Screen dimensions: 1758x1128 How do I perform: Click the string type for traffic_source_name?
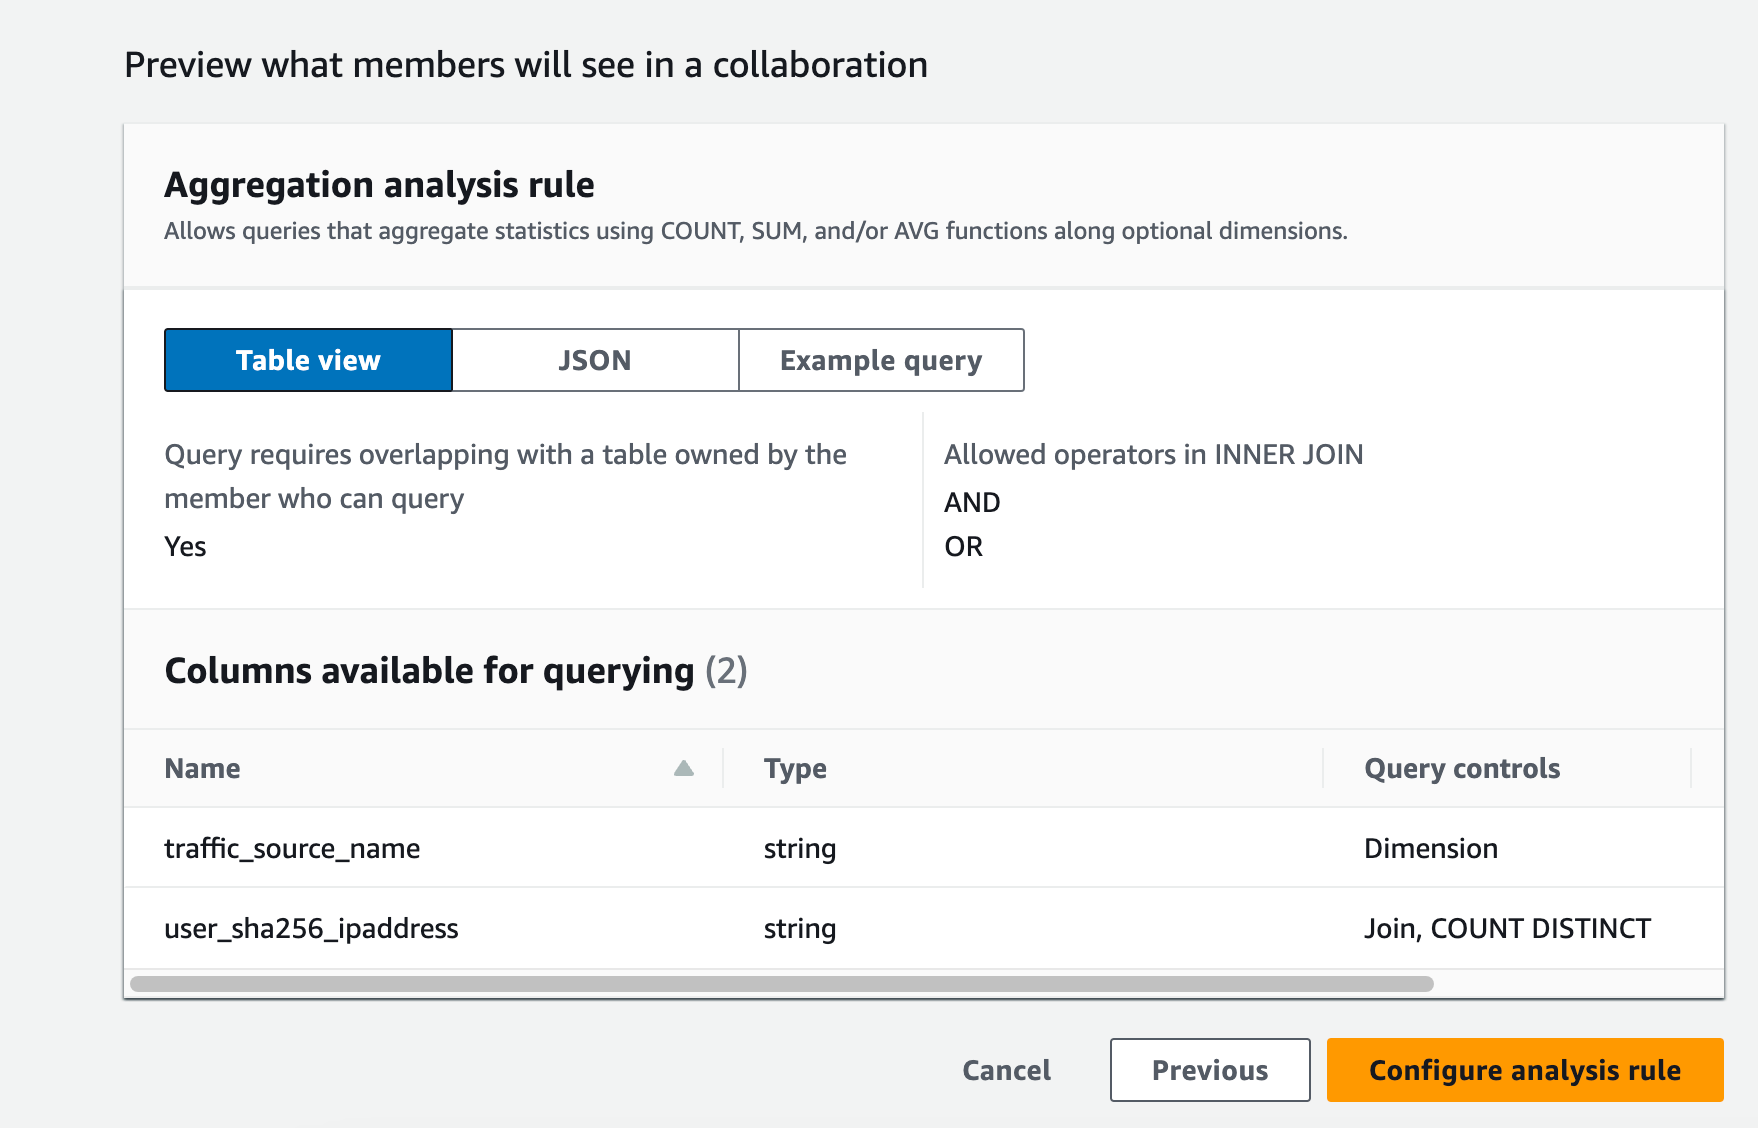click(800, 848)
